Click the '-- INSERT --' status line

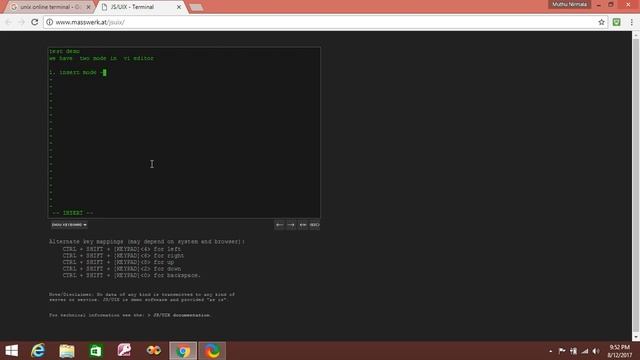(73, 213)
